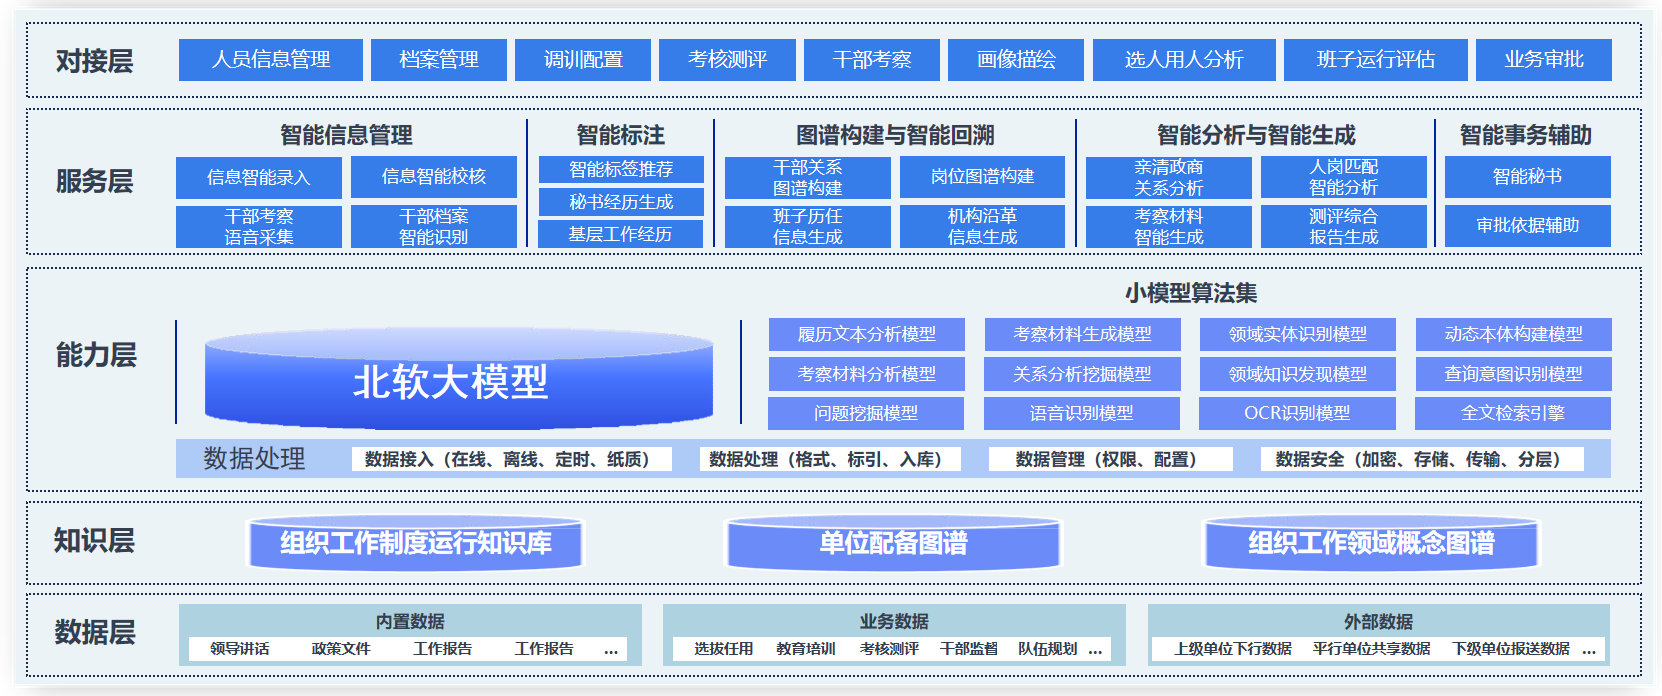Screen dimensions: 1662x696
Task: Select the 动态本体构建模型 box
Action: (x=1514, y=334)
